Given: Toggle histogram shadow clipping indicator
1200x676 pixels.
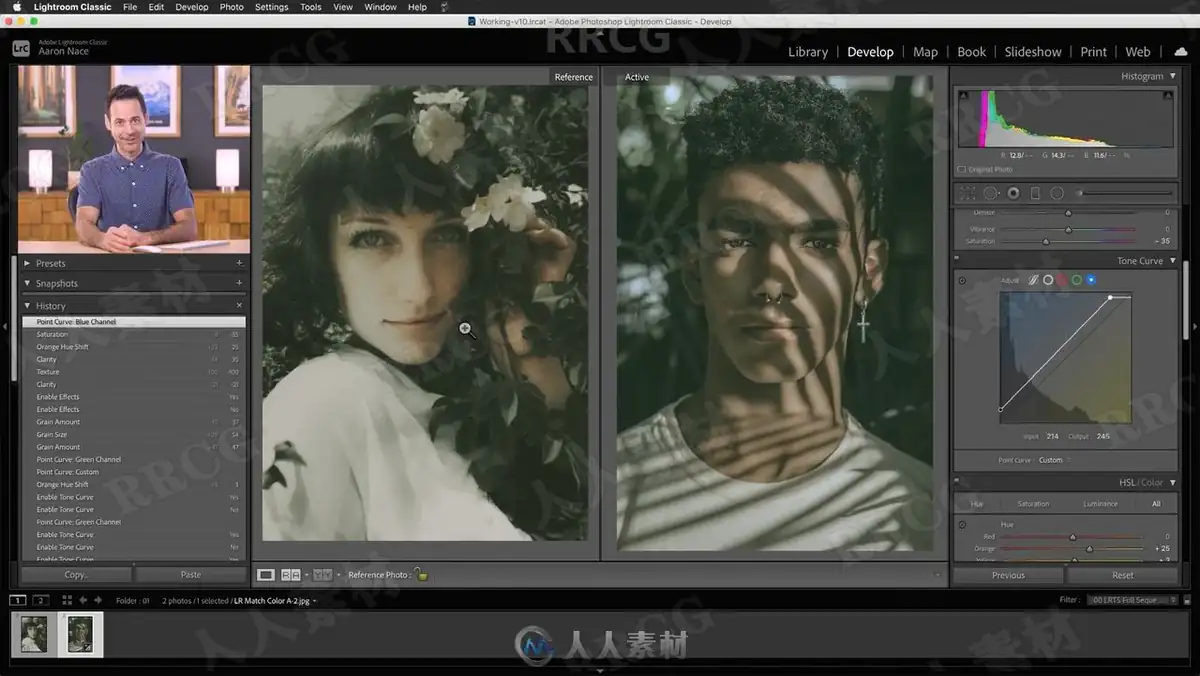Looking at the screenshot, I should pyautogui.click(x=963, y=95).
